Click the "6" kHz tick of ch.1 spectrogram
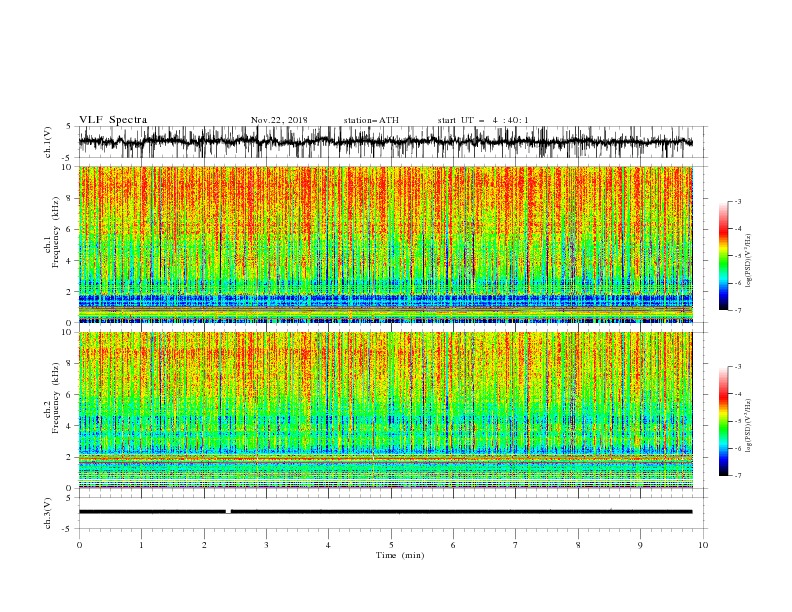792x612 pixels. [70, 230]
